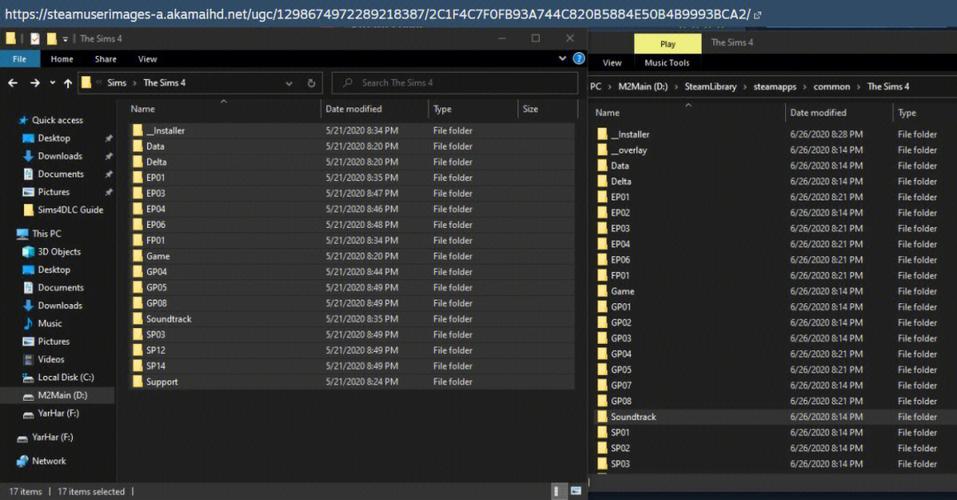
Task: Switch to large thumbnails view in status bar
Action: [574, 491]
